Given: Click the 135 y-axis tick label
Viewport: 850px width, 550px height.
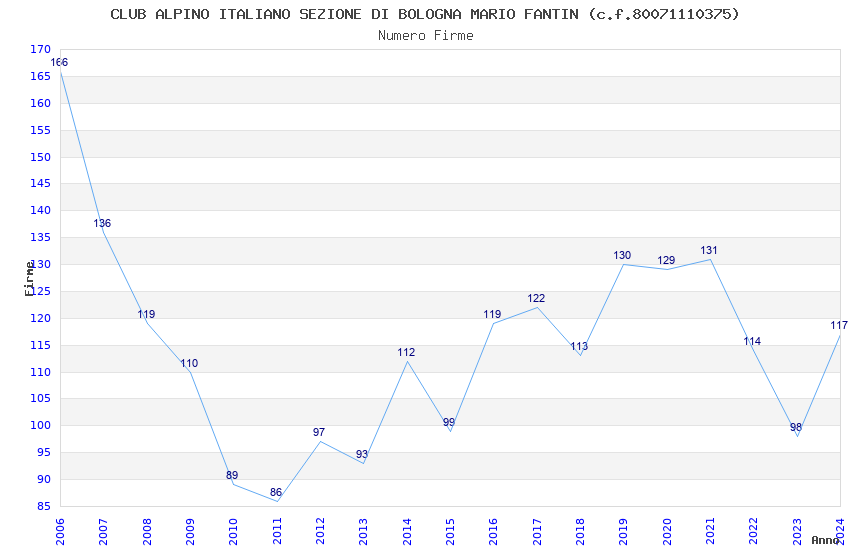Looking at the screenshot, I should click(x=41, y=237).
